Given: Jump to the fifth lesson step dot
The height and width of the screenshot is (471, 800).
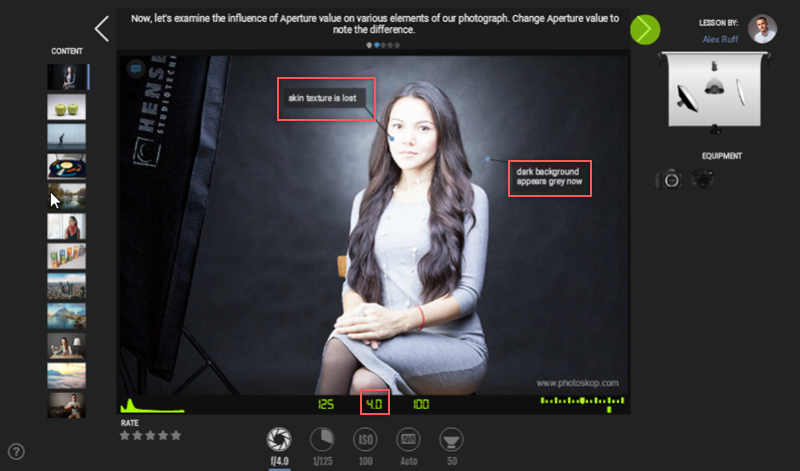Looking at the screenshot, I should coord(397,45).
